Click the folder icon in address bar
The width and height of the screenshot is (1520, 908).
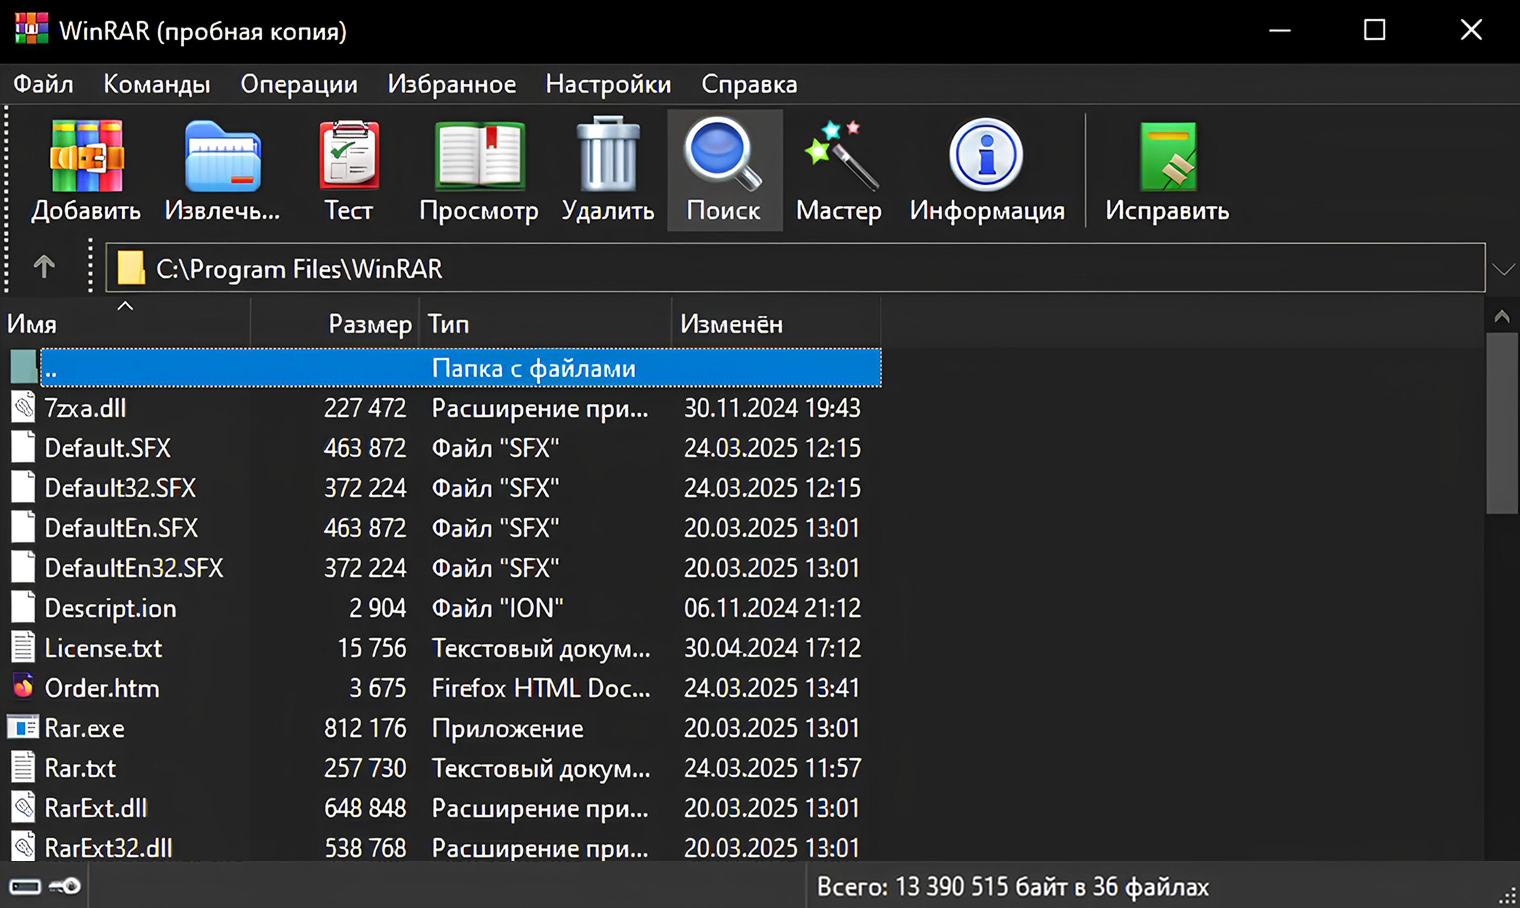pyautogui.click(x=131, y=268)
